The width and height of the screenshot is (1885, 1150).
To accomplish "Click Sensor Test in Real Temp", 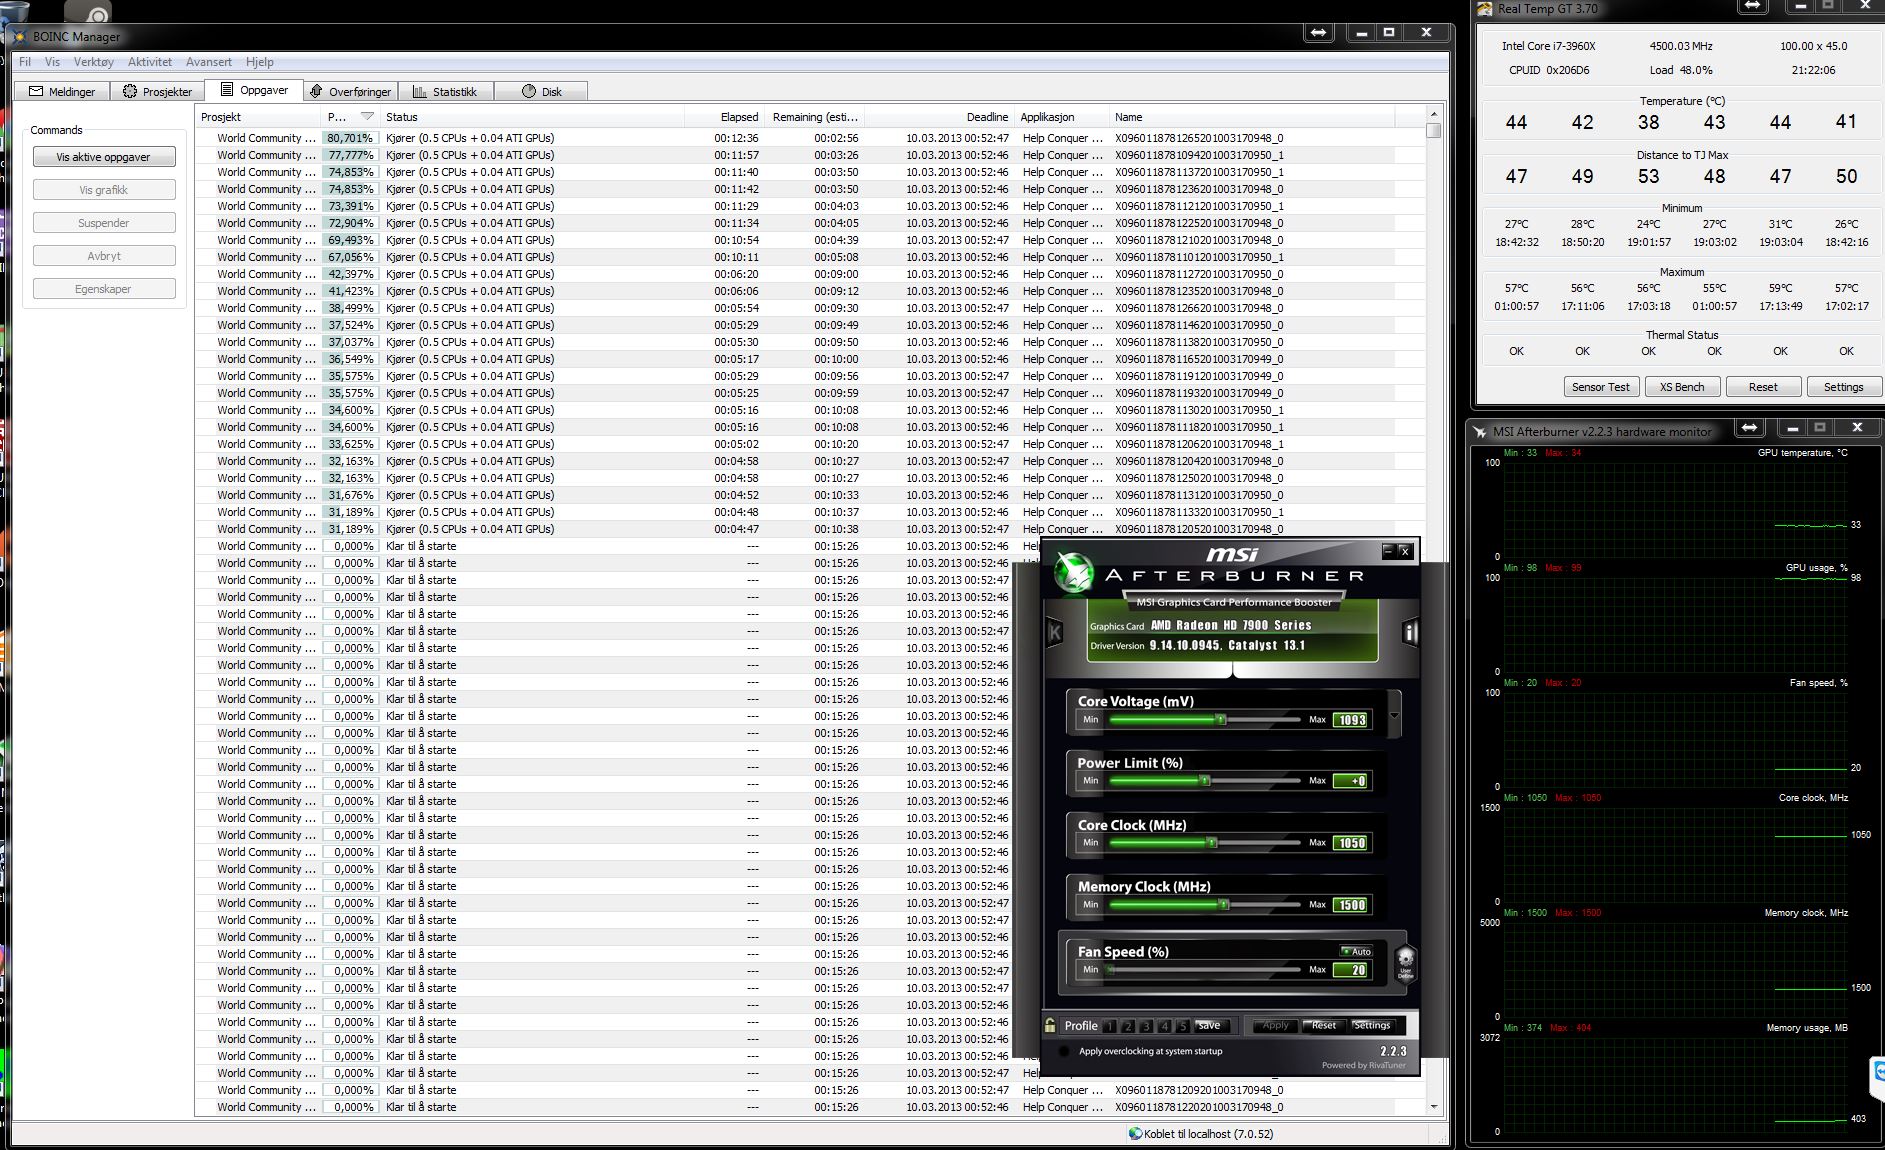I will (x=1600, y=387).
